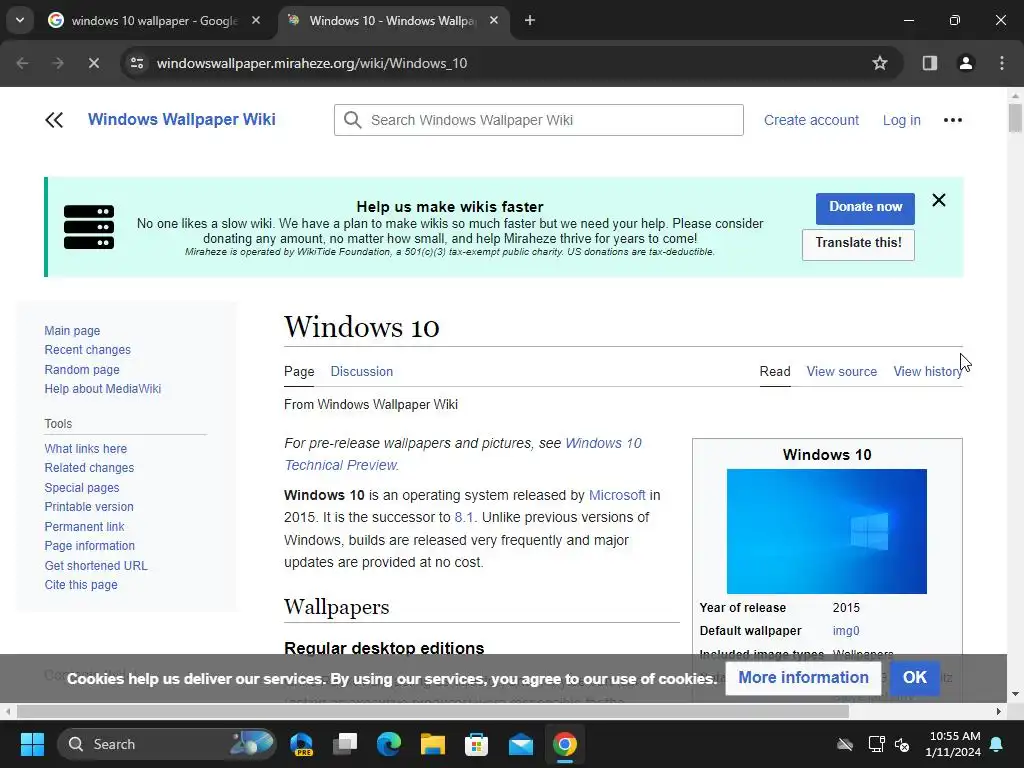
Task: Open What links here
Action: point(86,449)
